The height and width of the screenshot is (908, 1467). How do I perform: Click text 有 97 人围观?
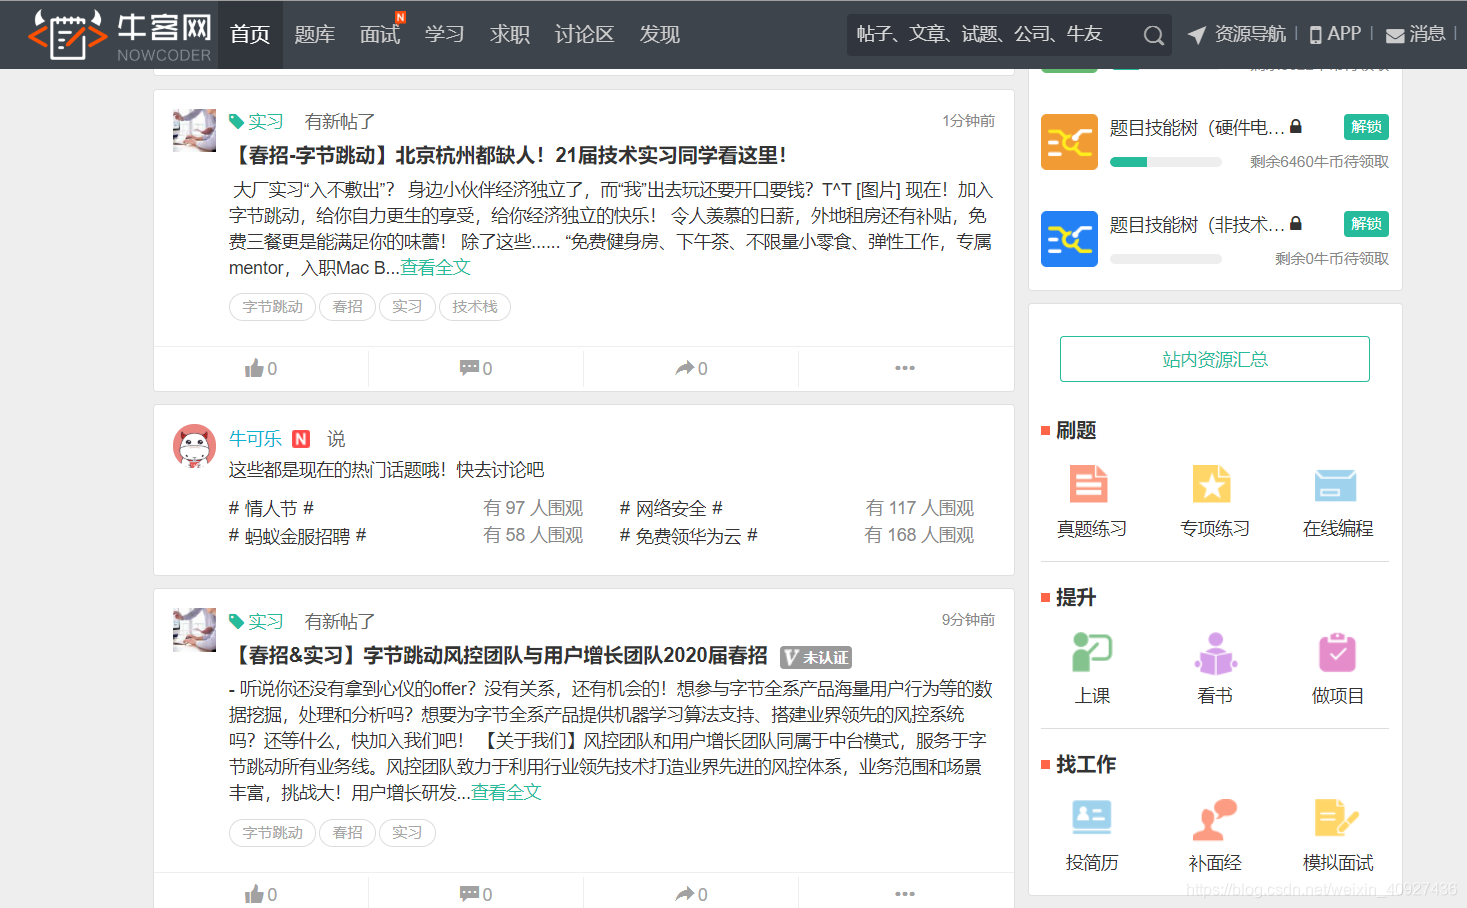[x=533, y=508]
